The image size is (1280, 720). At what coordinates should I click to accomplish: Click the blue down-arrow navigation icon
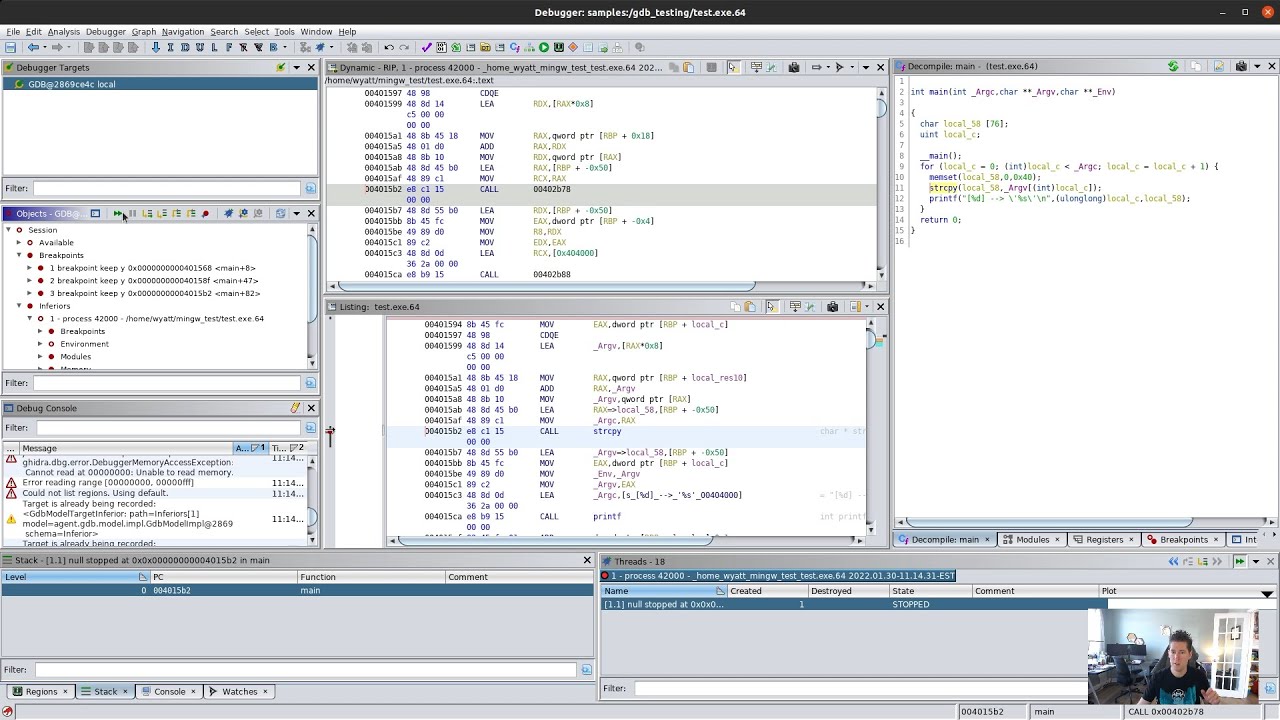tap(156, 47)
